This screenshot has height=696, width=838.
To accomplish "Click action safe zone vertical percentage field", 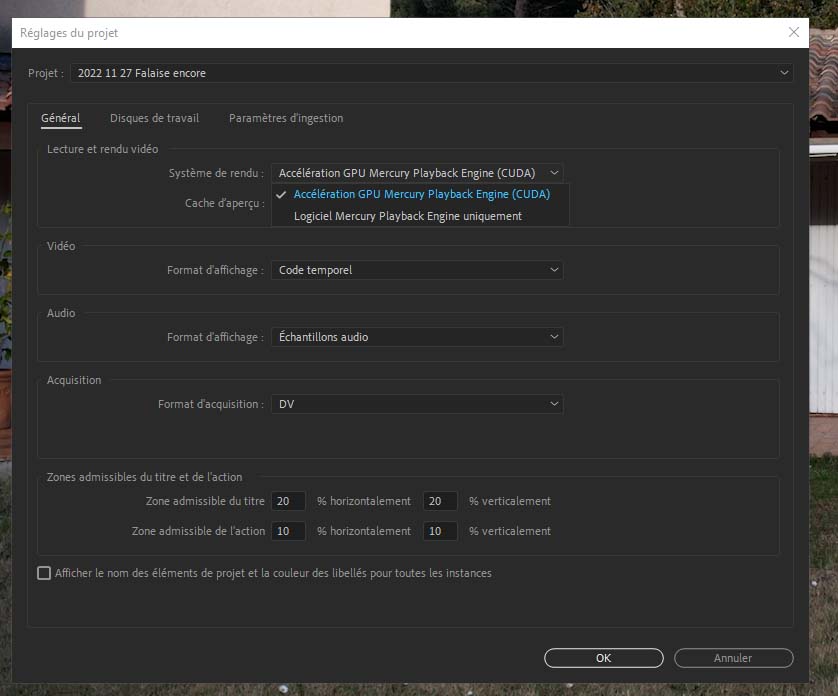I will 440,531.
